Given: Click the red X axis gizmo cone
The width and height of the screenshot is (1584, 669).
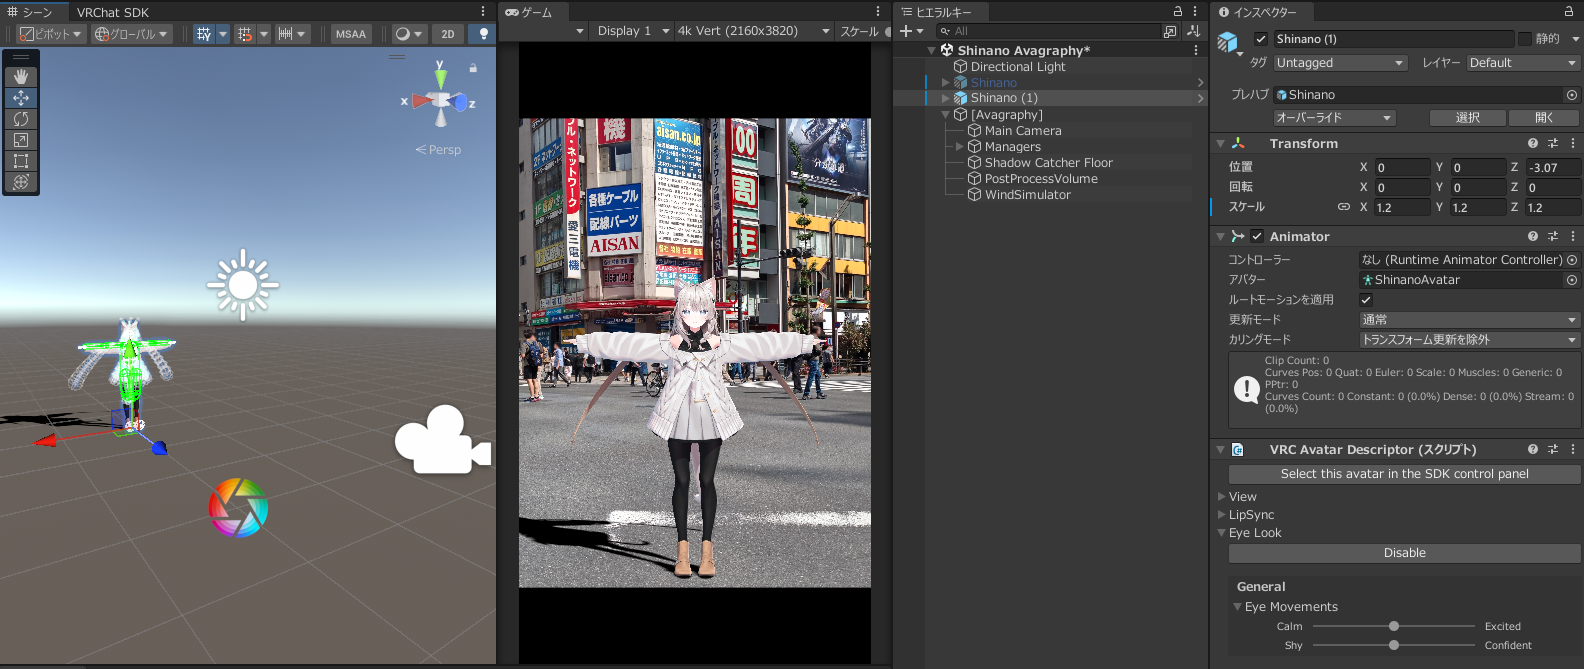Looking at the screenshot, I should (421, 101).
